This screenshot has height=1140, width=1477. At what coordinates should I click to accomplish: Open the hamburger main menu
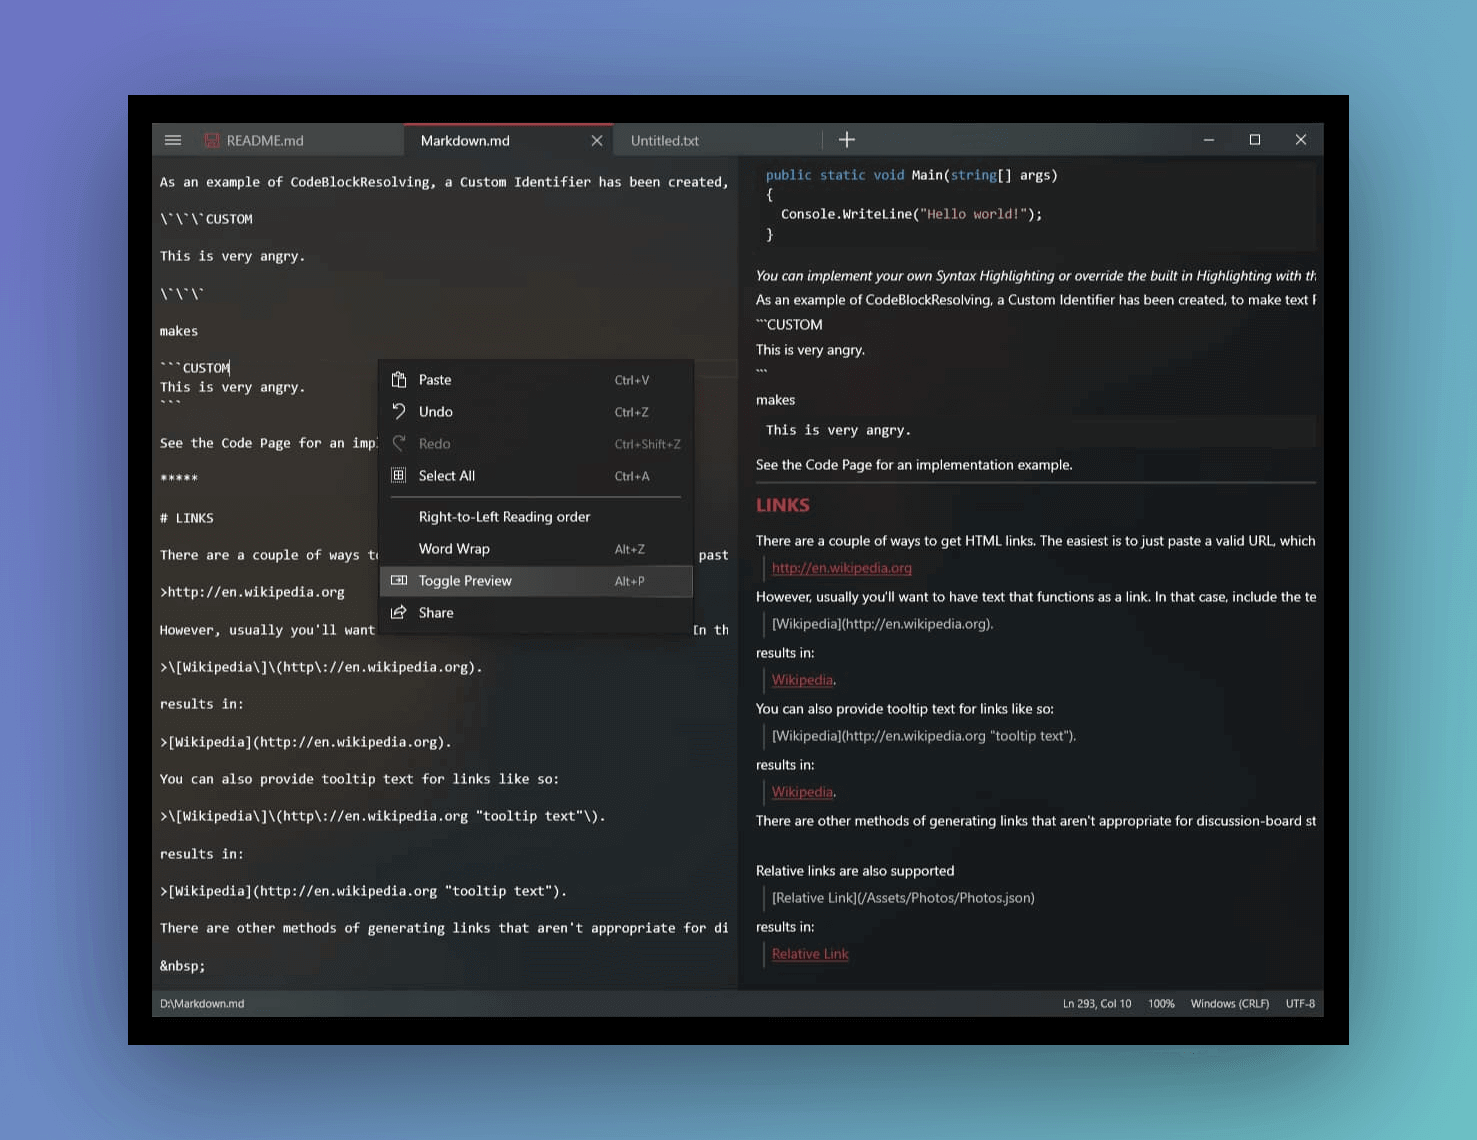pyautogui.click(x=173, y=140)
